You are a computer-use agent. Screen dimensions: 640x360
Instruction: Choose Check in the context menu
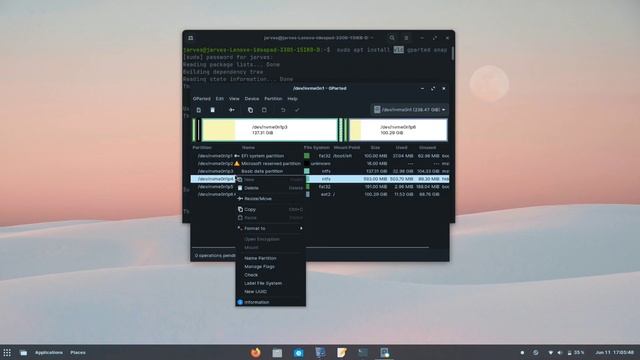[x=271, y=275]
